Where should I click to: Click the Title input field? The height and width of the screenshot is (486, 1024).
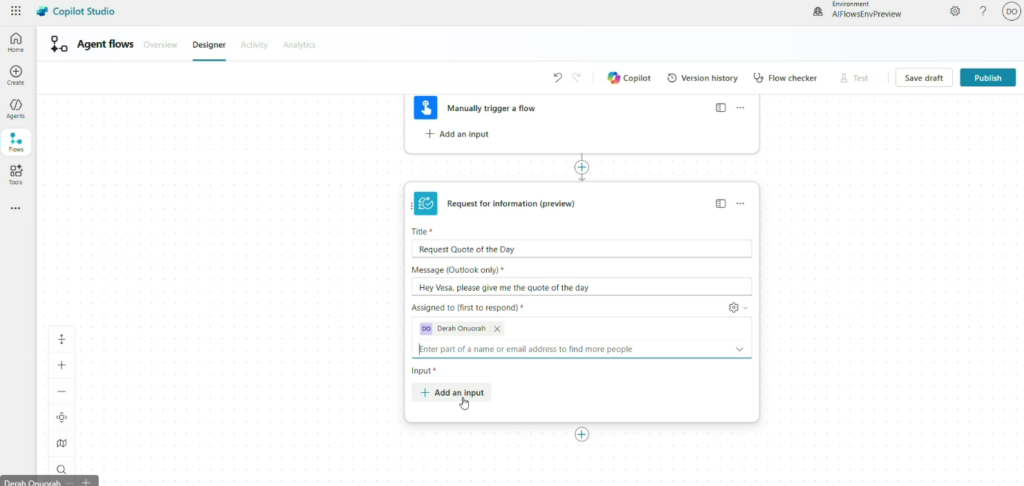click(x=581, y=249)
